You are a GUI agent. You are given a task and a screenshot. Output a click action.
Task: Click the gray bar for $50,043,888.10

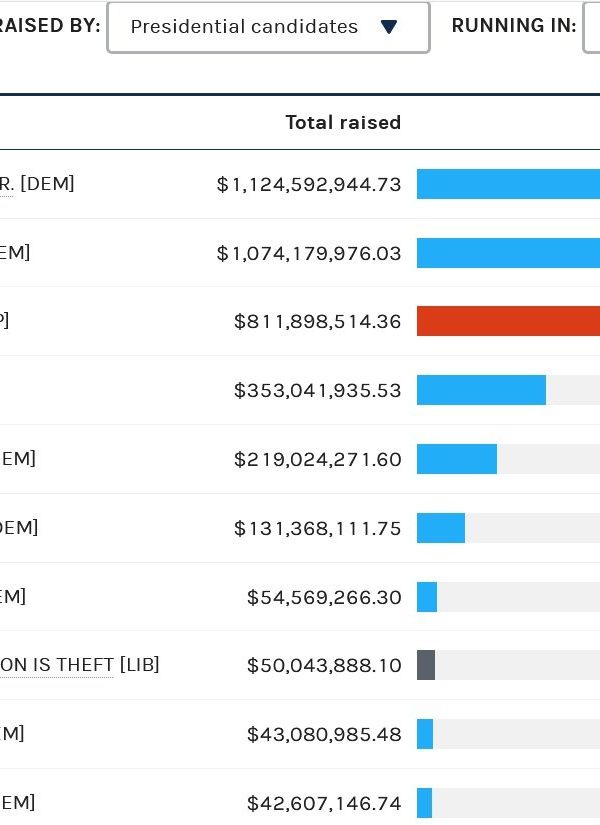(426, 665)
